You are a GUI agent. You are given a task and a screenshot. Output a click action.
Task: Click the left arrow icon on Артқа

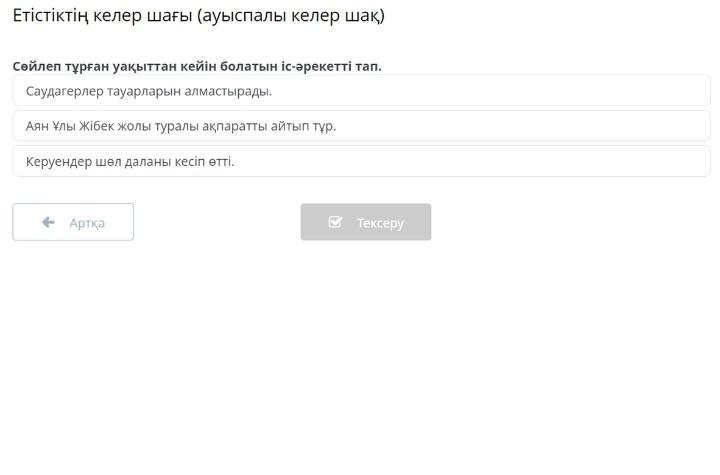[48, 222]
